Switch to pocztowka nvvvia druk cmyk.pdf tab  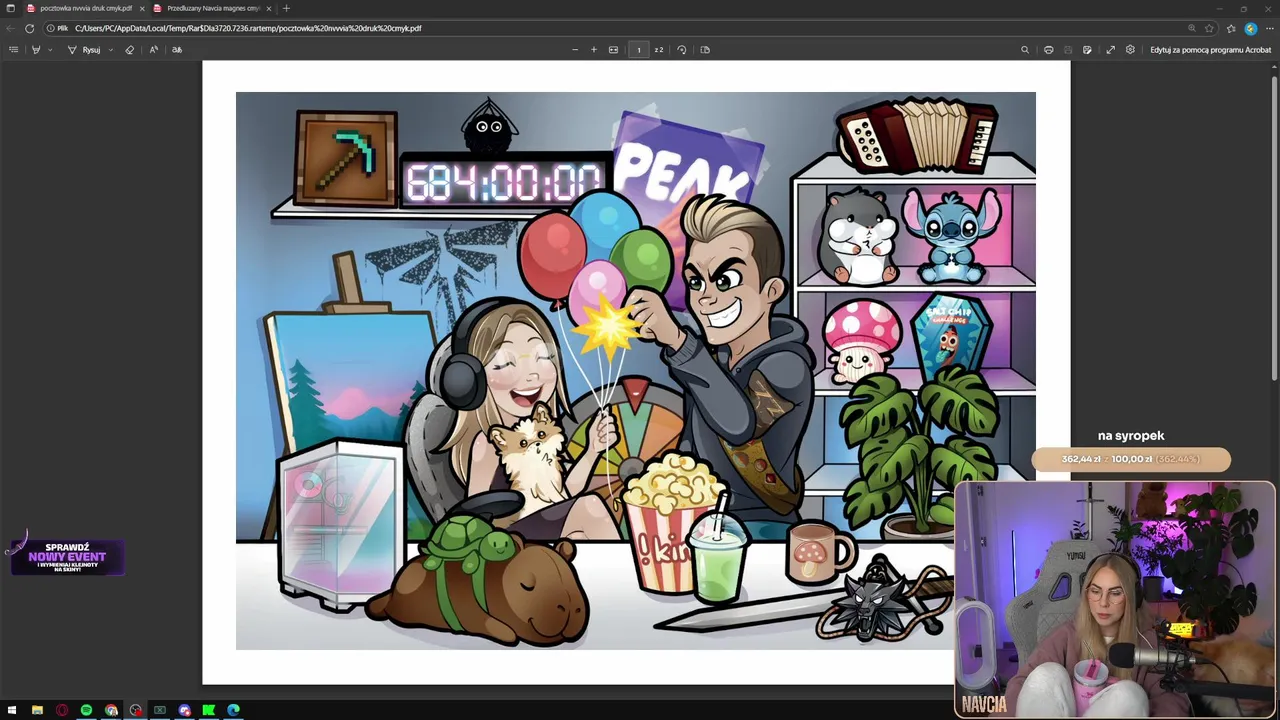(86, 8)
